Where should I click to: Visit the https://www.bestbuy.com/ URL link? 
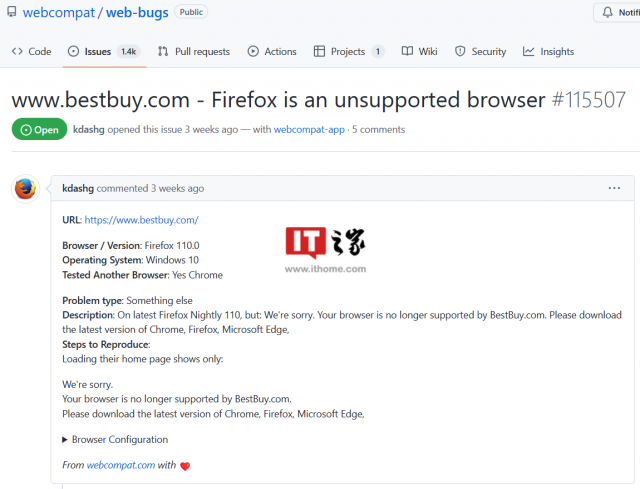point(141,220)
